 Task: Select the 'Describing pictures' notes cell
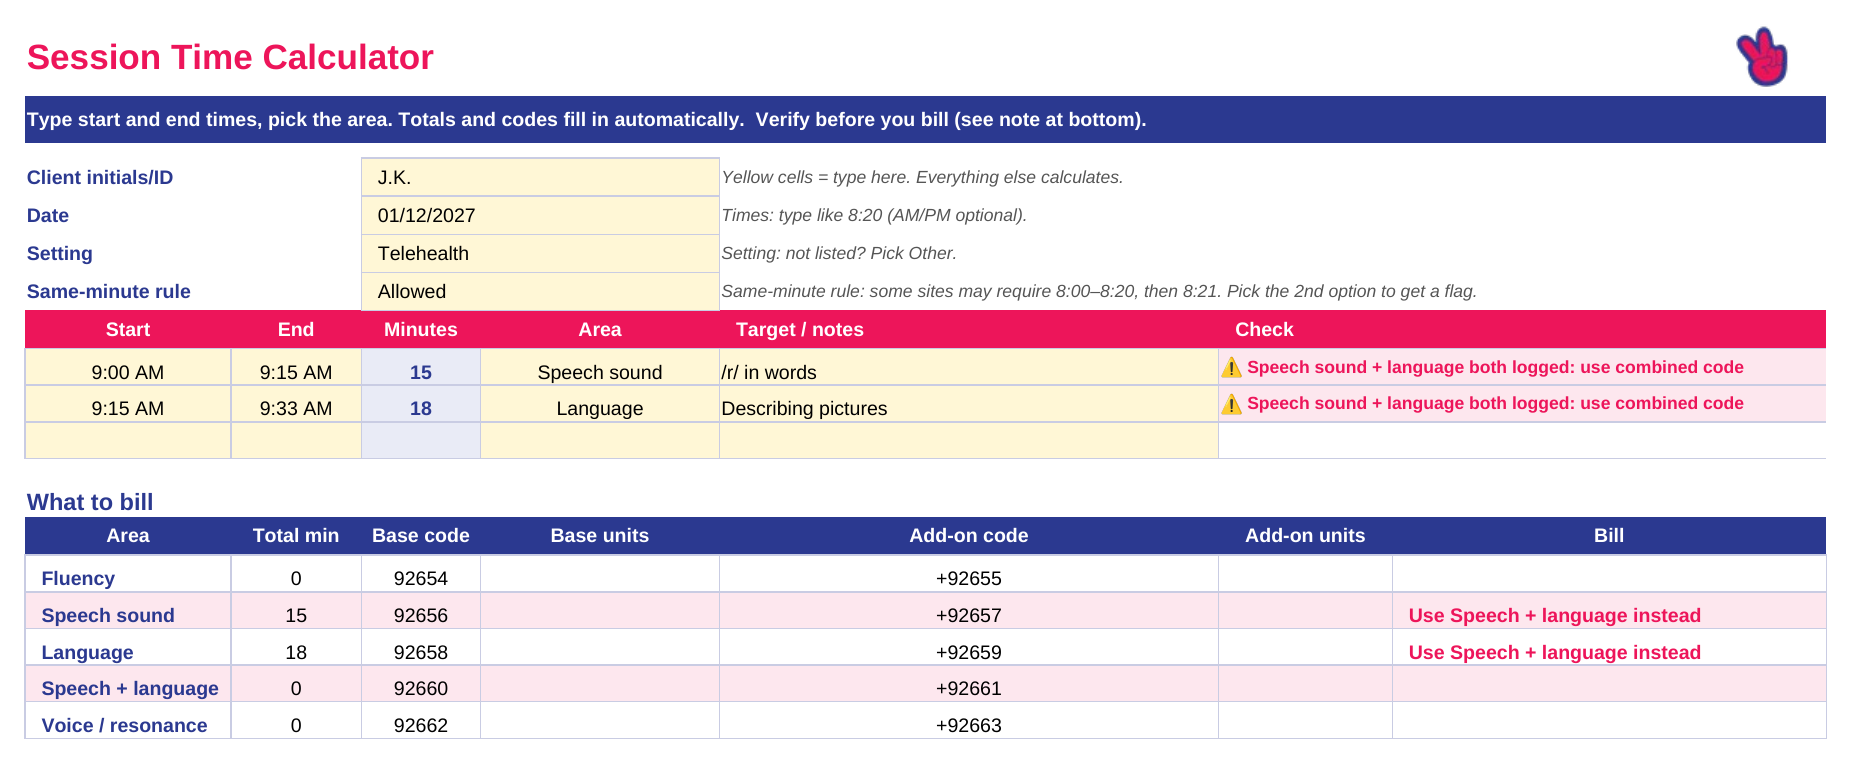point(969,404)
